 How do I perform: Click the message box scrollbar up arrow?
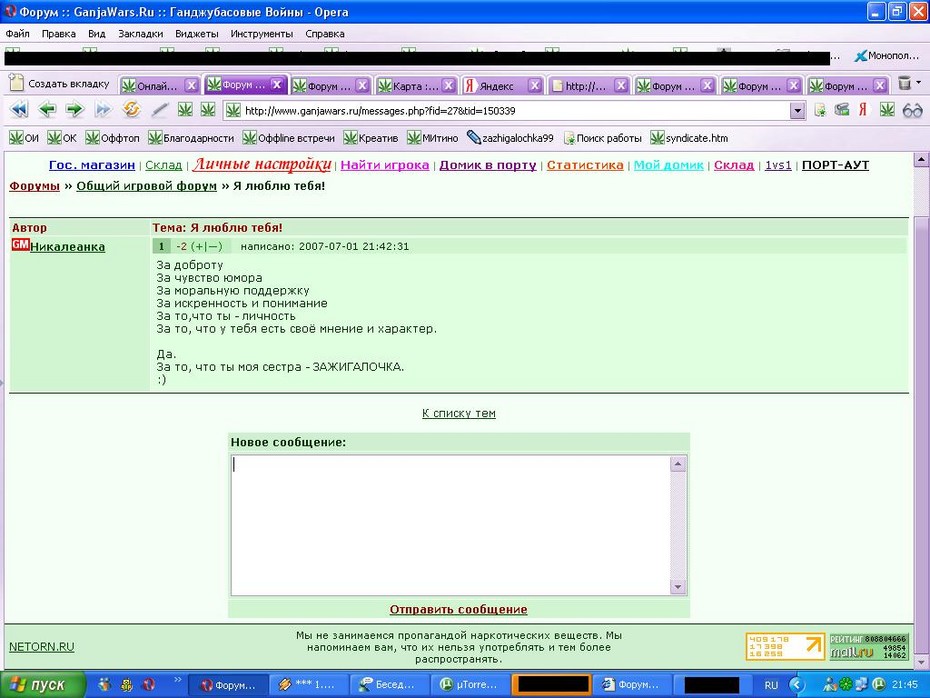point(678,464)
